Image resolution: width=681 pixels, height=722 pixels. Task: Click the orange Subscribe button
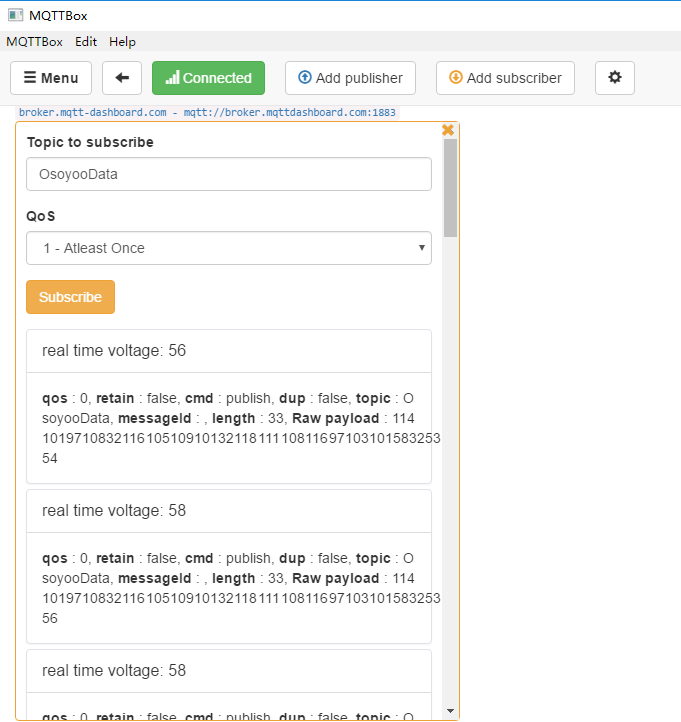[x=70, y=297]
